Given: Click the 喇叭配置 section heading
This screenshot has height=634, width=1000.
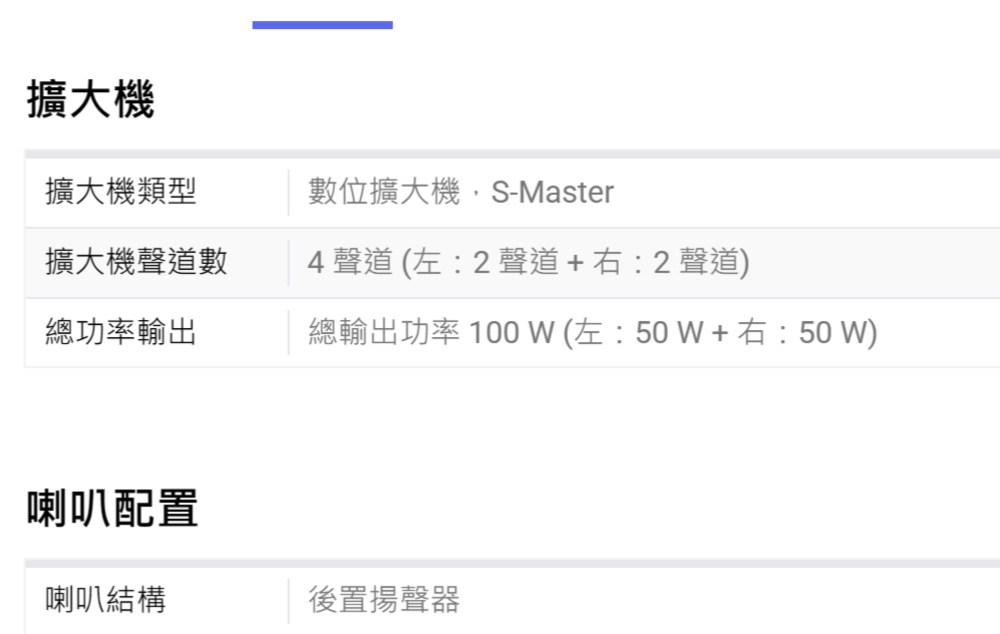Looking at the screenshot, I should tap(112, 509).
